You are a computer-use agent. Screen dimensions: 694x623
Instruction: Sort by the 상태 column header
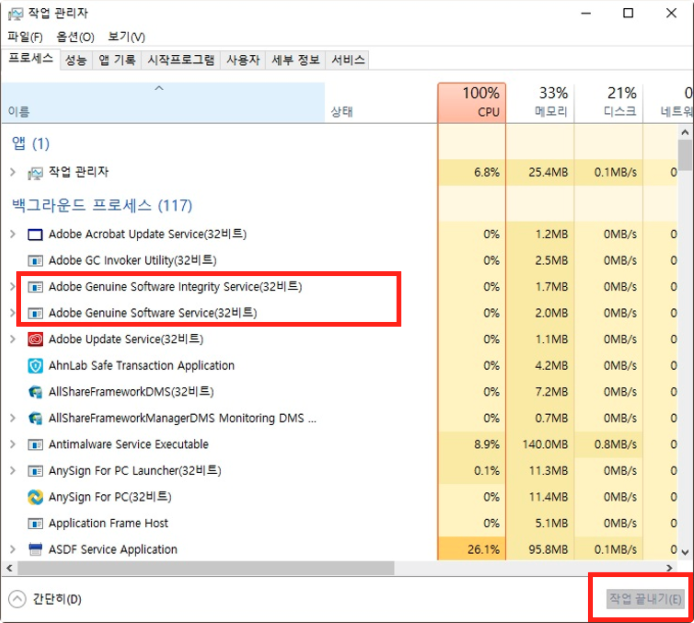point(381,103)
